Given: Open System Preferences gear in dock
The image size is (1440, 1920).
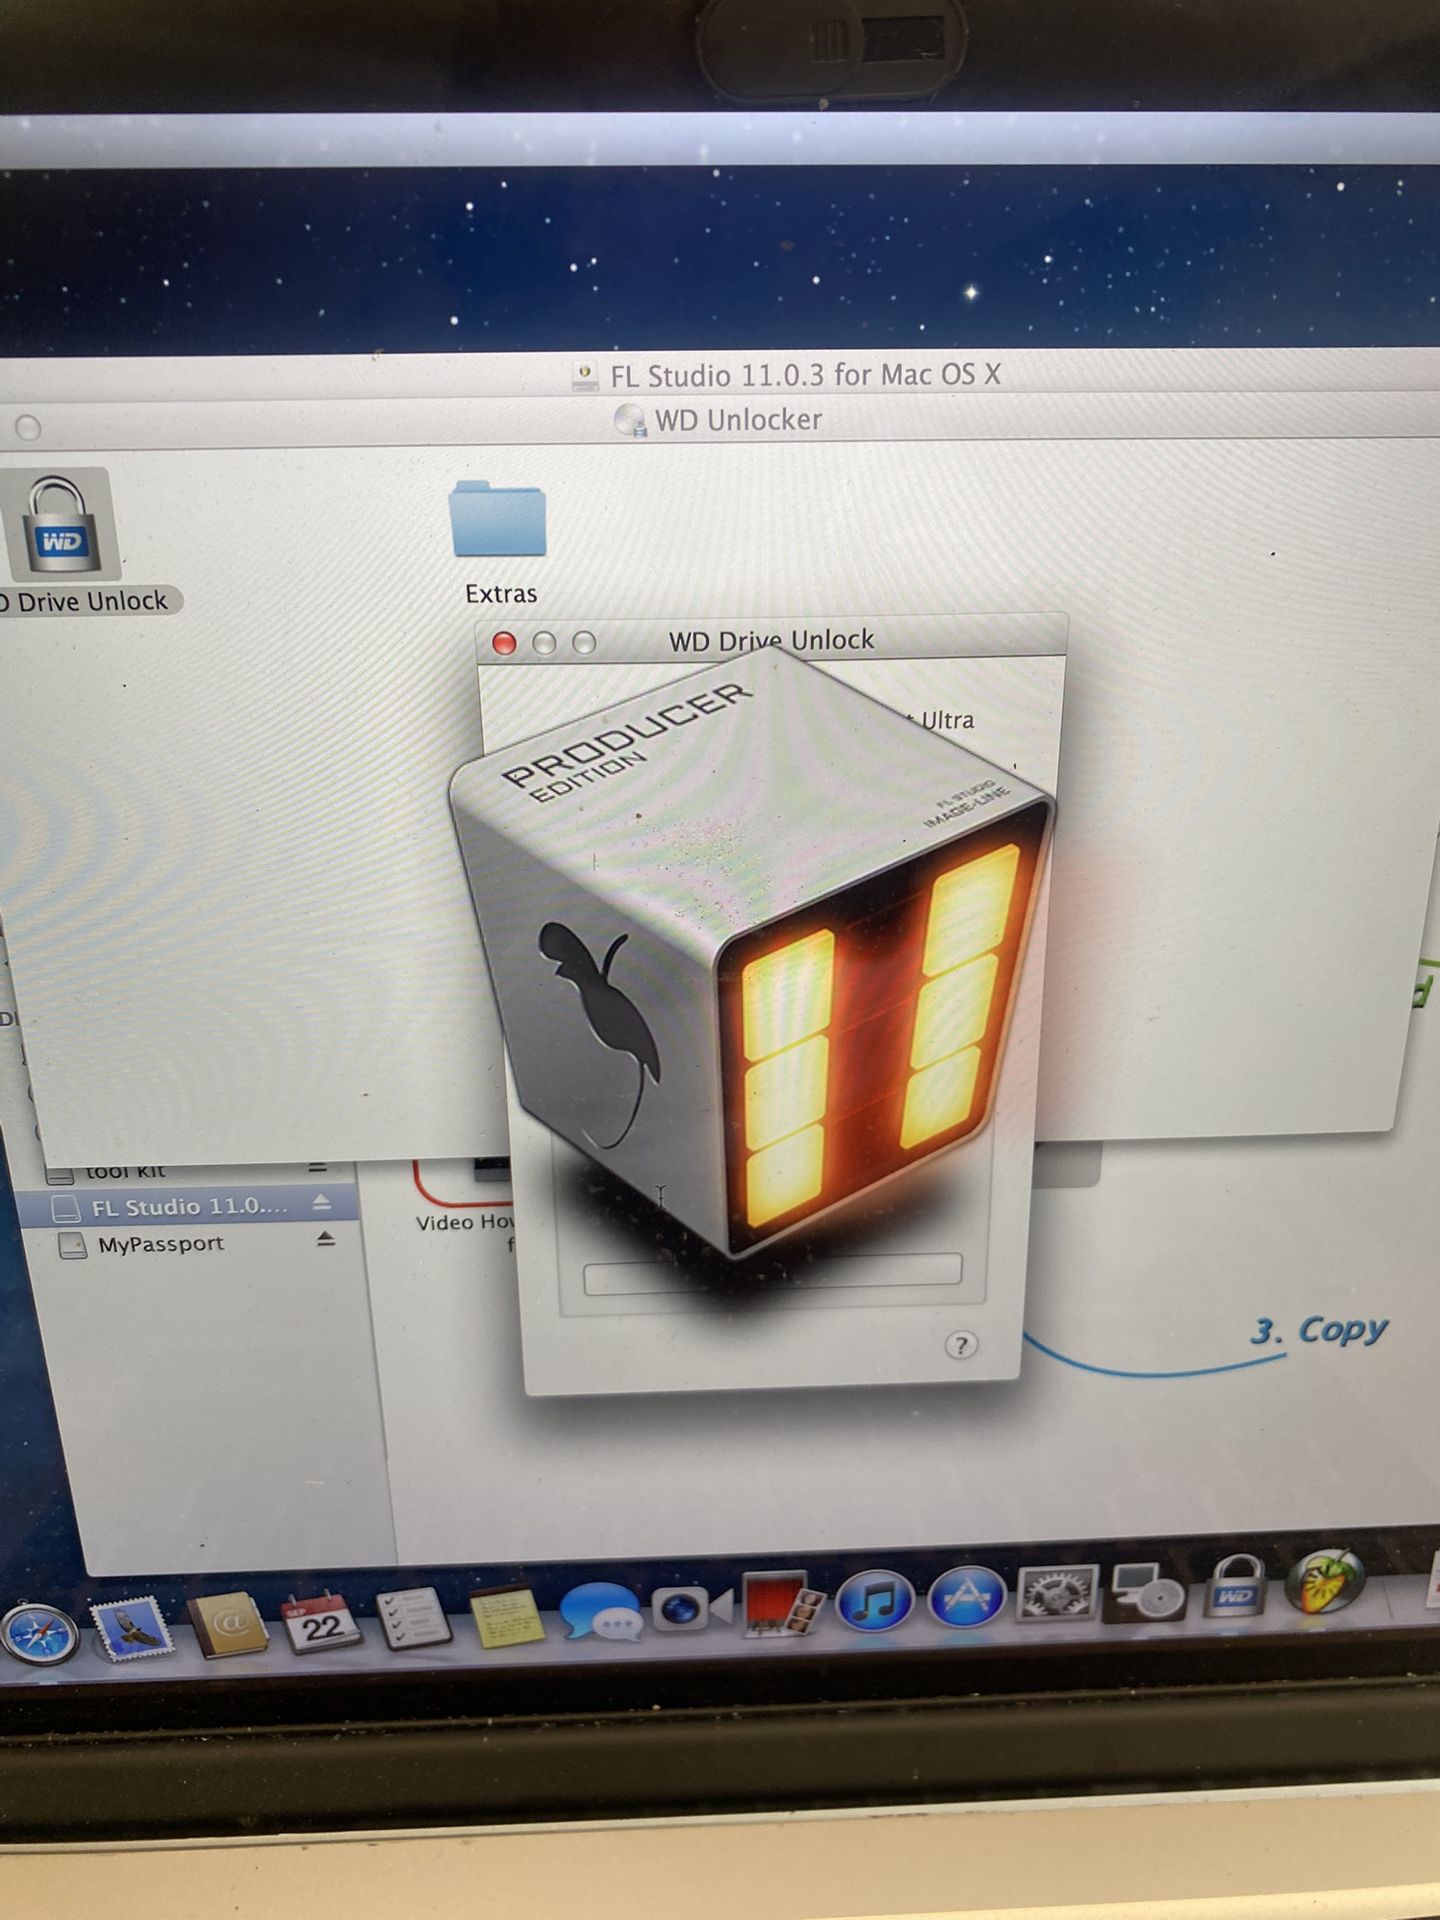Looking at the screenshot, I should tap(1057, 1594).
